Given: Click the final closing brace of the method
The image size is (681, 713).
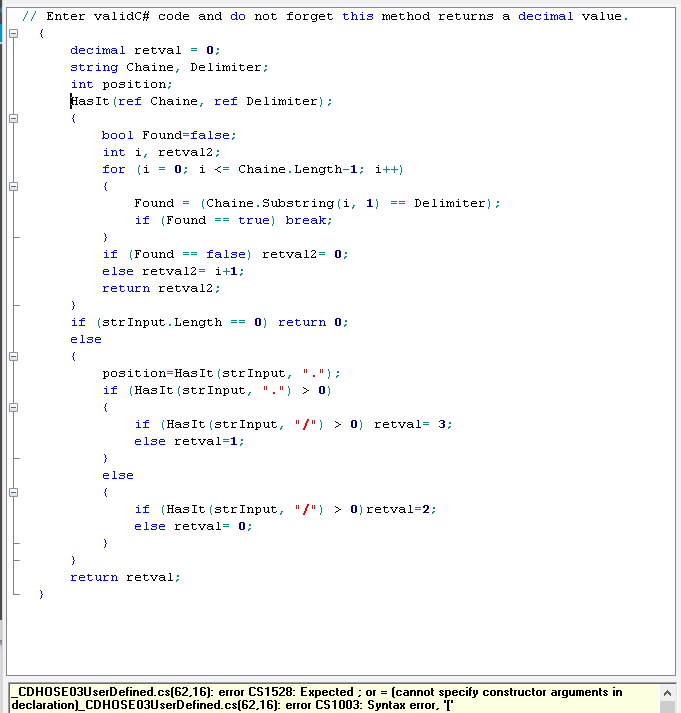Looking at the screenshot, I should click(41, 594).
